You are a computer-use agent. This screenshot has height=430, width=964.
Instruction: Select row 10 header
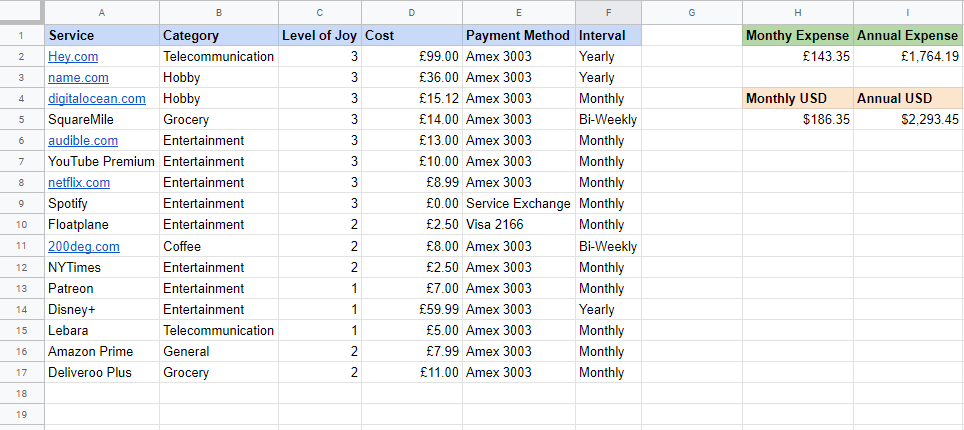point(22,225)
